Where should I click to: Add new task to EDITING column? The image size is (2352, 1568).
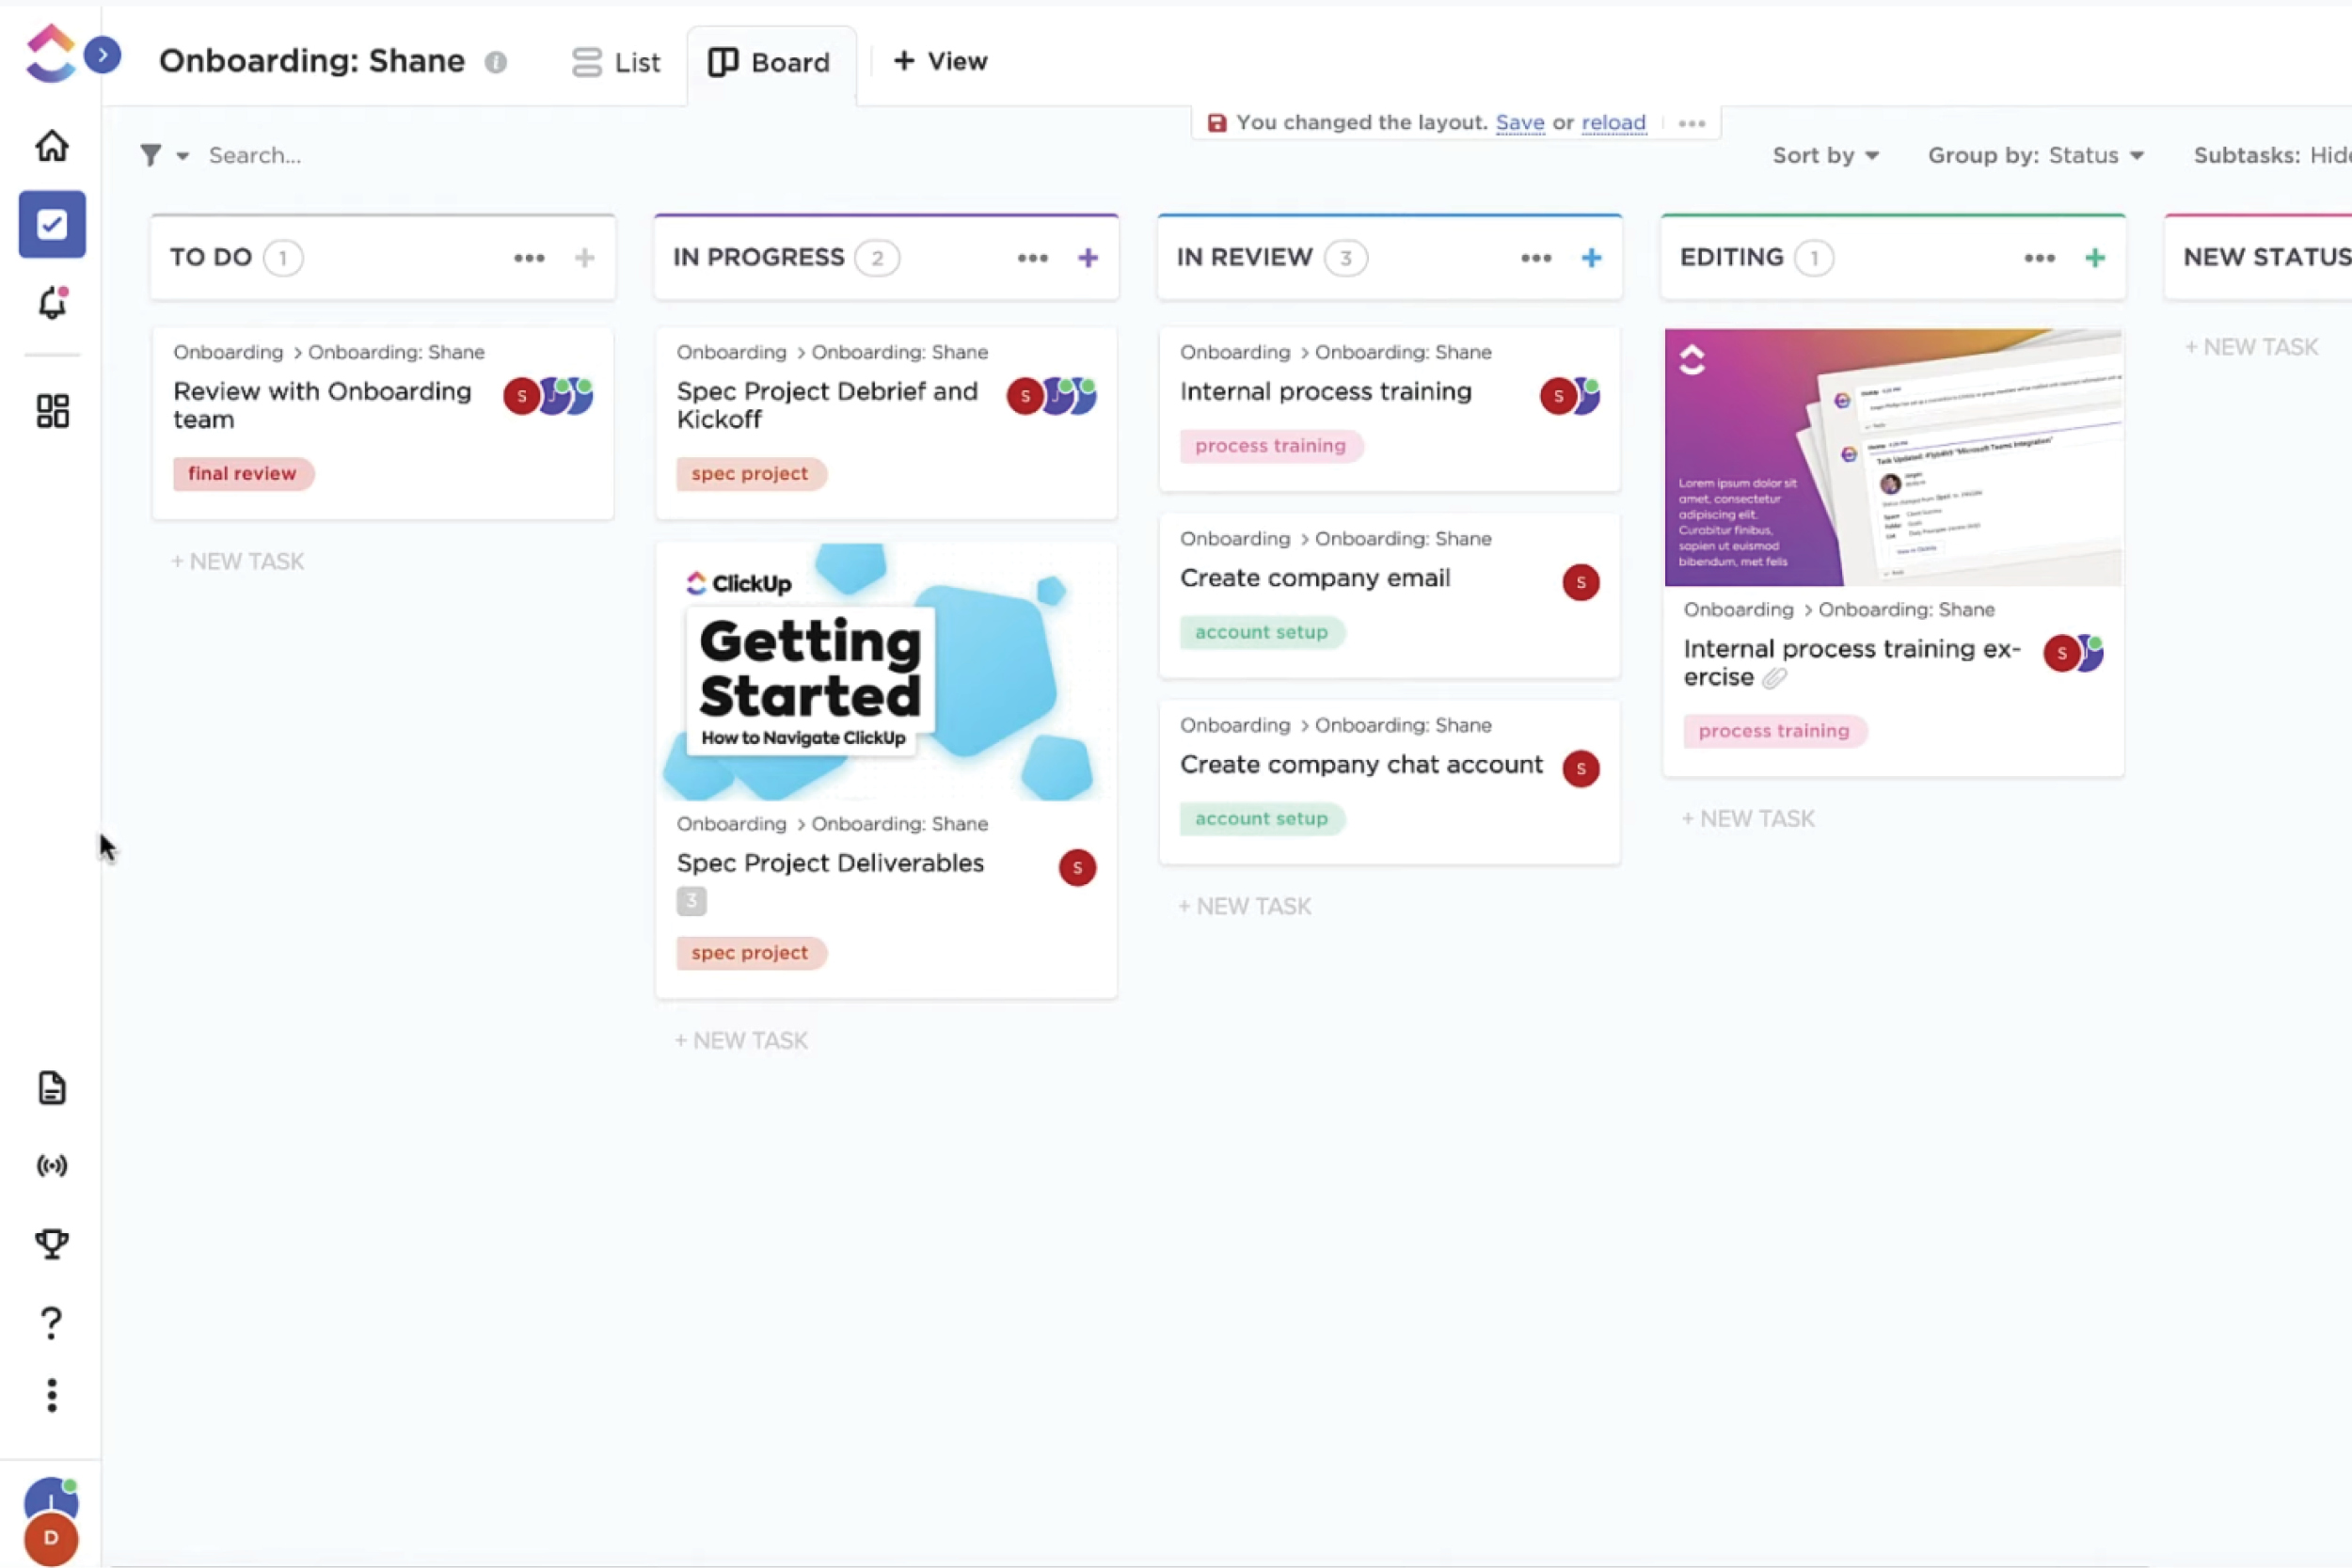pyautogui.click(x=1746, y=817)
